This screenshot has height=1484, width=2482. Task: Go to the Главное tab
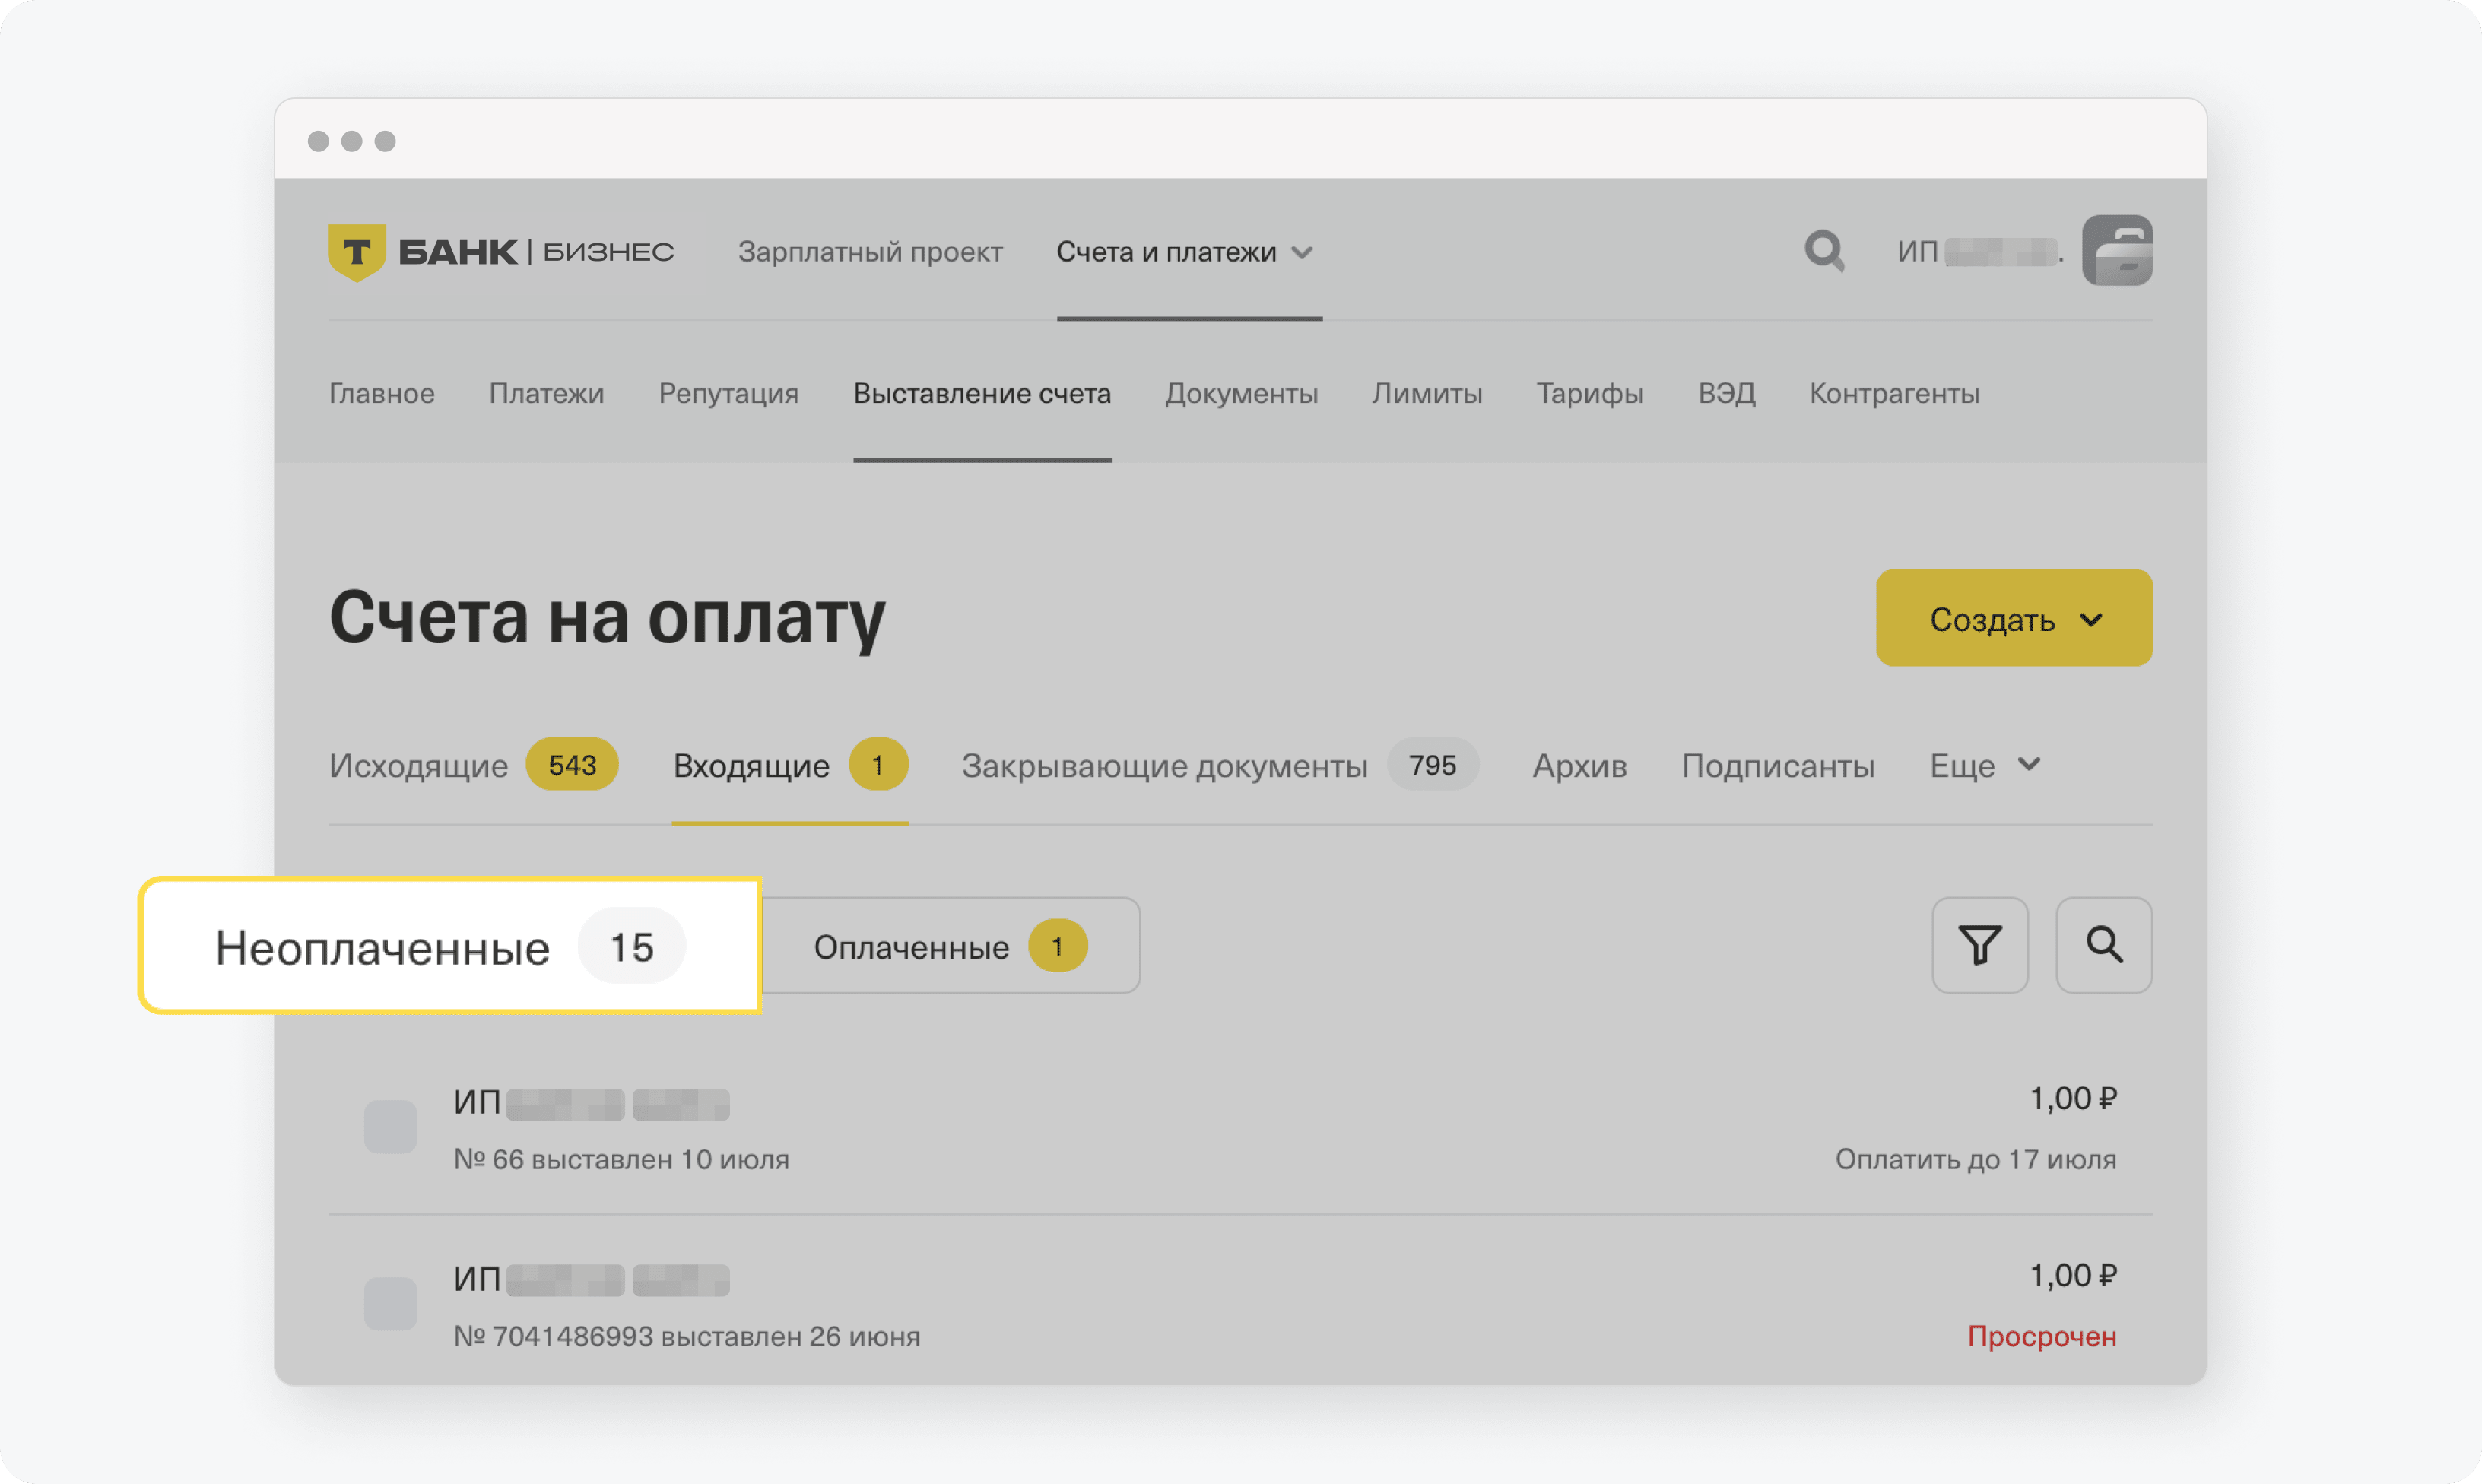click(x=382, y=393)
